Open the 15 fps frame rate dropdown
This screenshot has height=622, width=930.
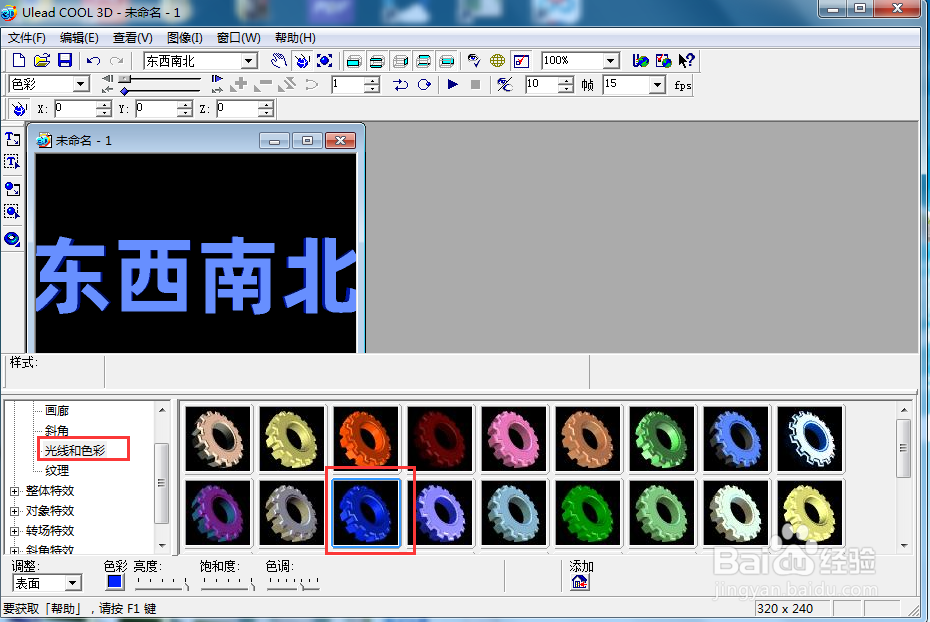pyautogui.click(x=657, y=85)
